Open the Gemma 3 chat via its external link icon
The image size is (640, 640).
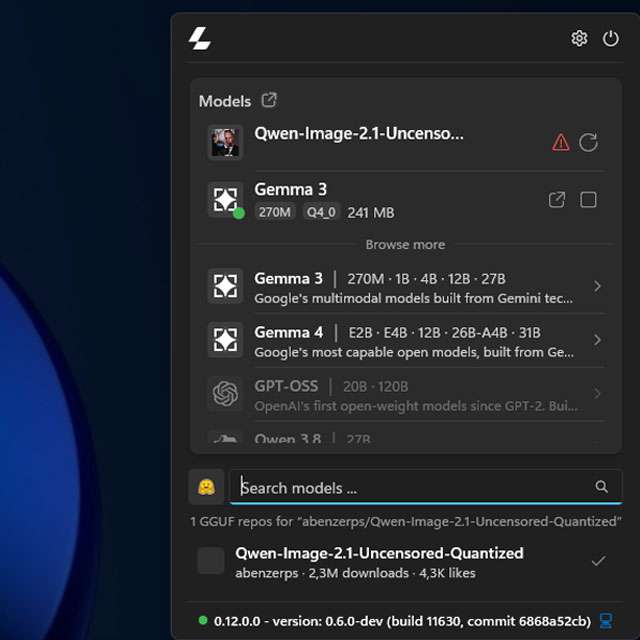coord(557,200)
